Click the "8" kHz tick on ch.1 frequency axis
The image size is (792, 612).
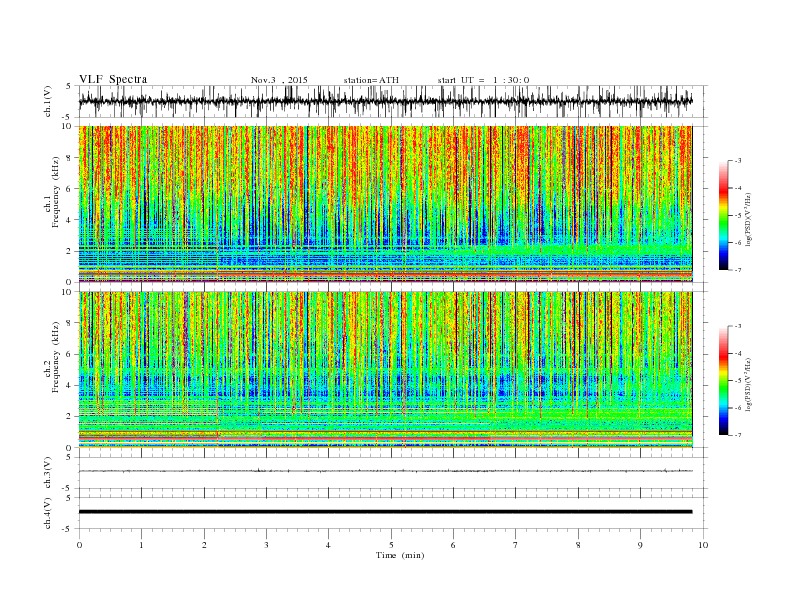coord(69,158)
